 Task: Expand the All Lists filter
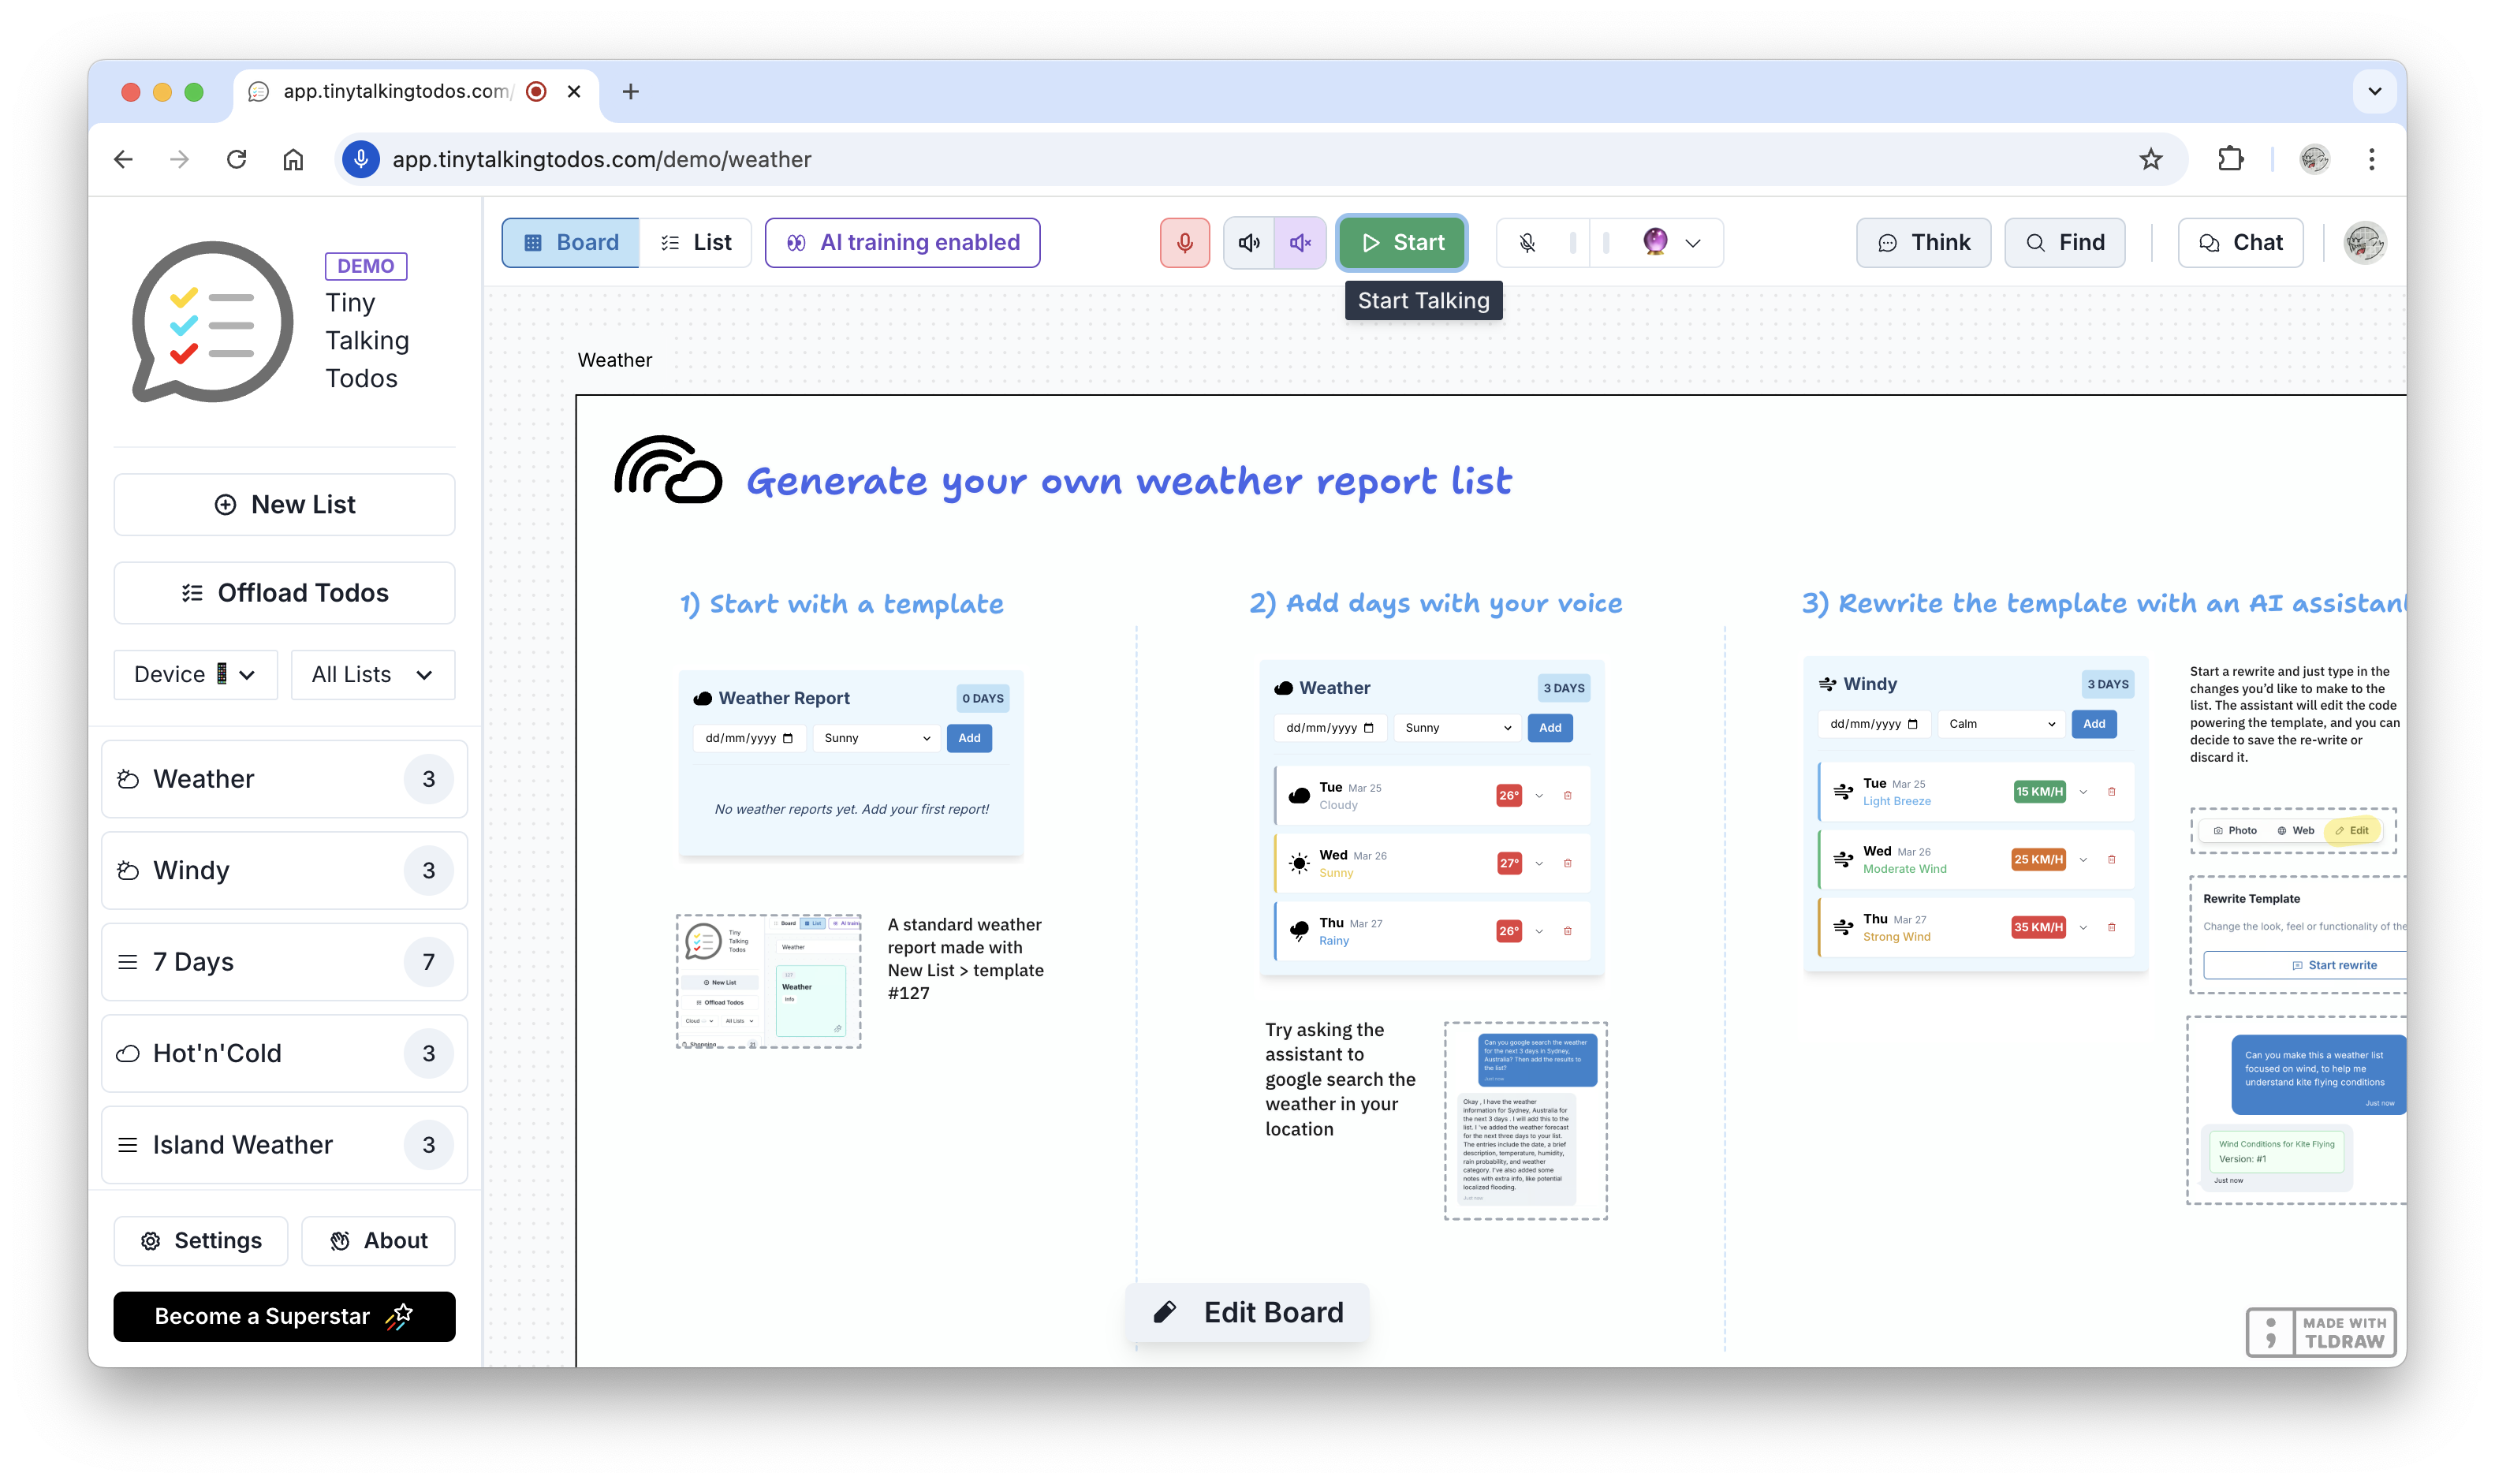pos(372,675)
